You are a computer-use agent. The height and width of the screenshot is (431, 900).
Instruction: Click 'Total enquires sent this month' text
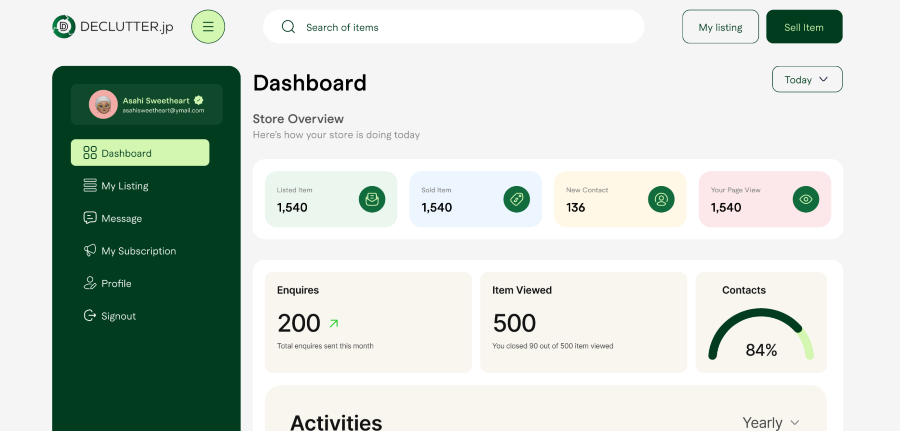click(x=325, y=346)
